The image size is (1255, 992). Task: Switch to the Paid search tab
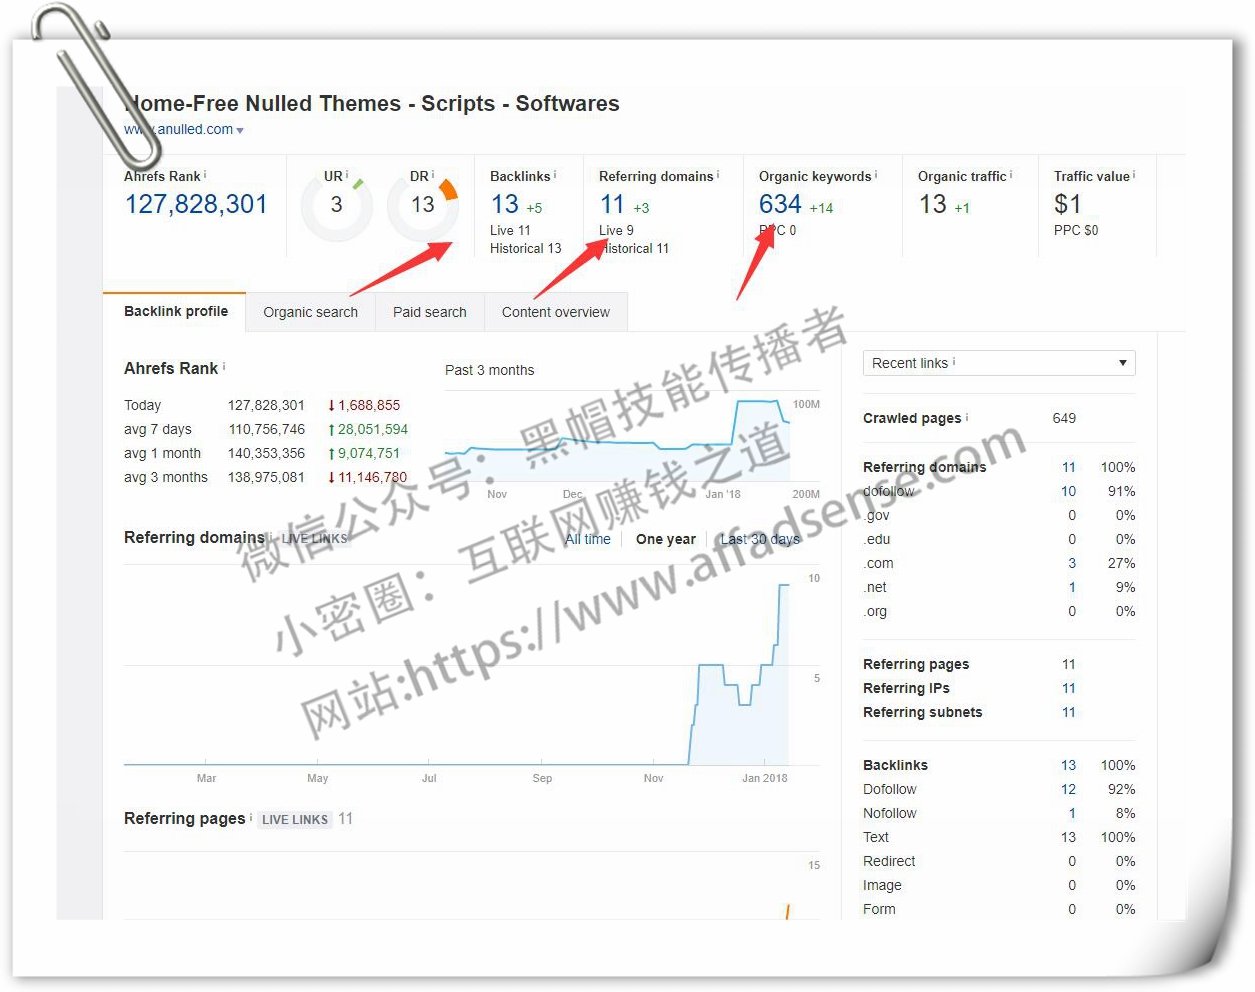(x=430, y=312)
